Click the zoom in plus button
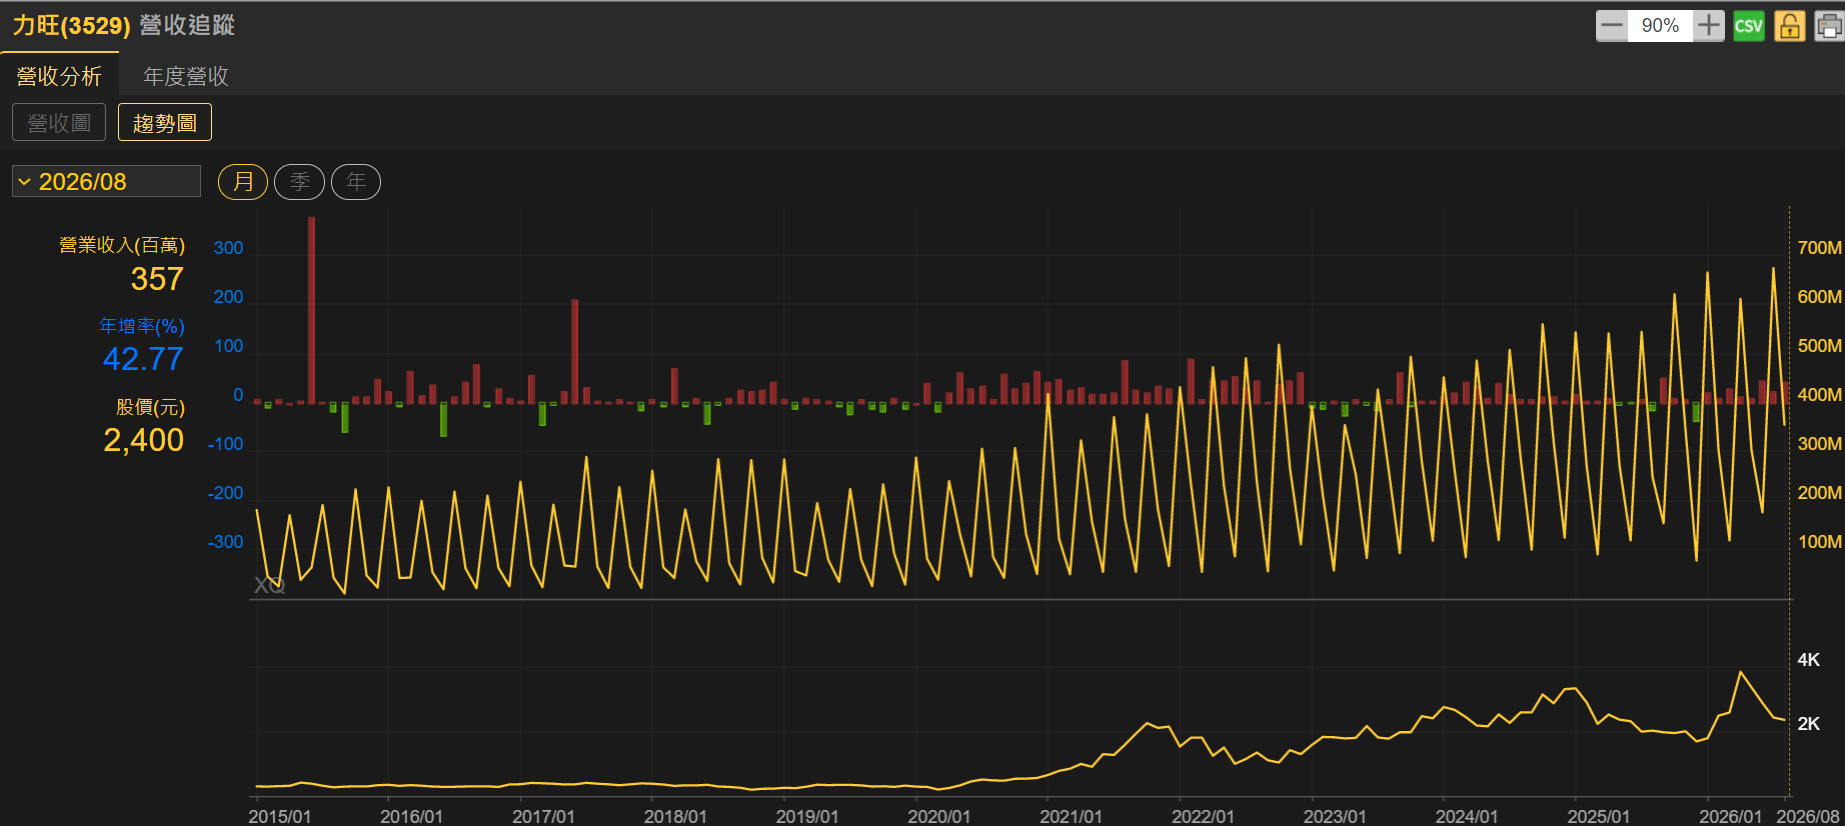This screenshot has width=1845, height=826. (1709, 26)
